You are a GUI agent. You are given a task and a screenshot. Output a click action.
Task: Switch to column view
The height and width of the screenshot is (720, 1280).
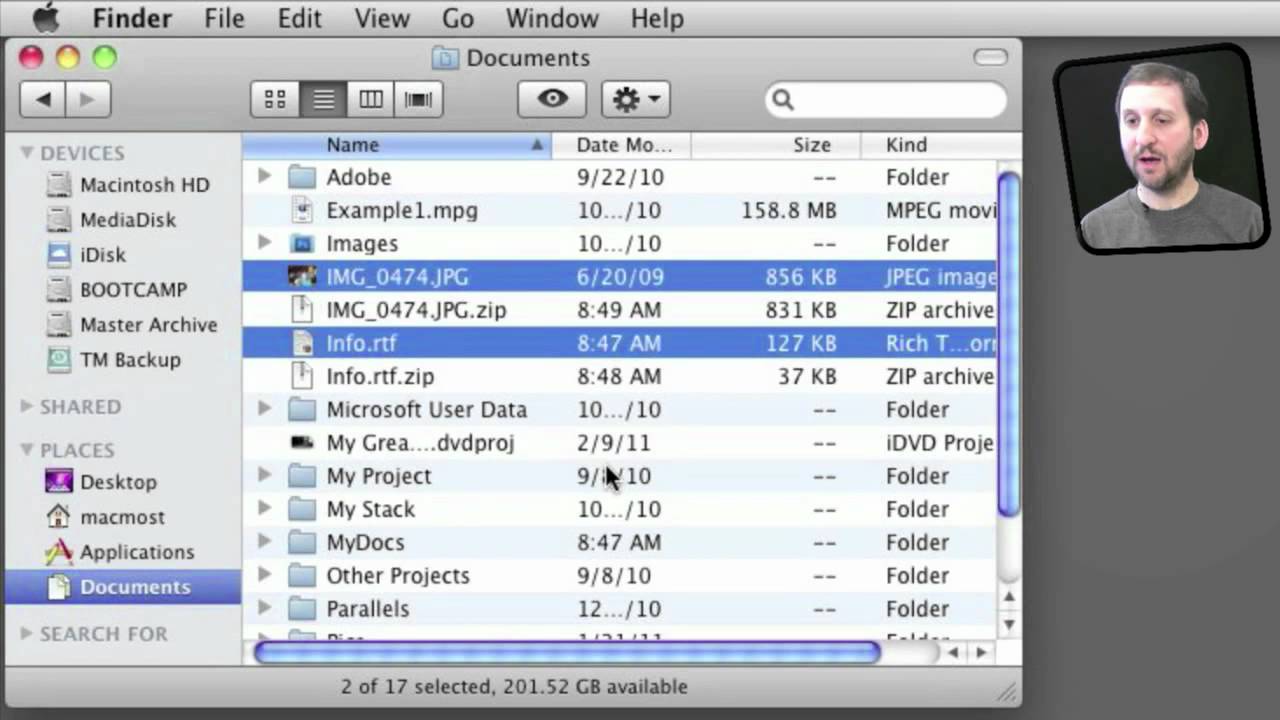click(371, 98)
